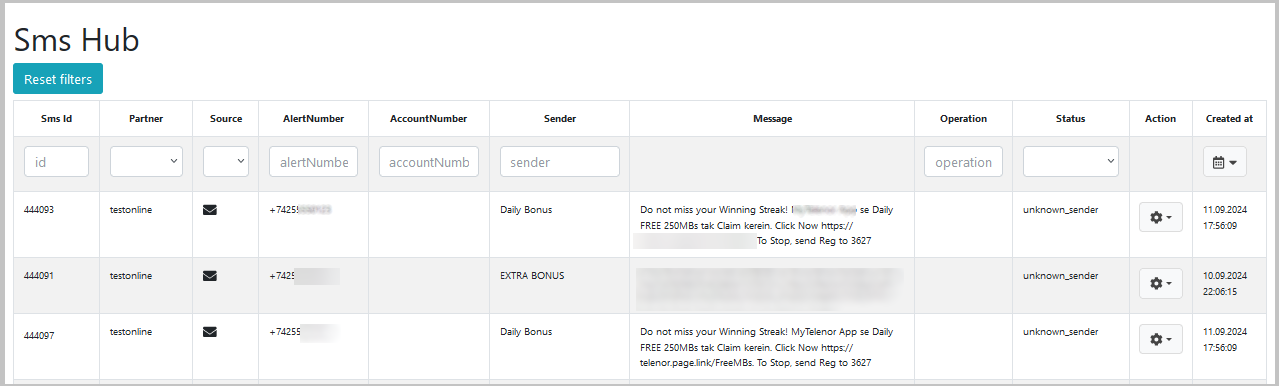Image resolution: width=1279 pixels, height=386 pixels.
Task: Focus the sender filter field
Action: pos(560,162)
